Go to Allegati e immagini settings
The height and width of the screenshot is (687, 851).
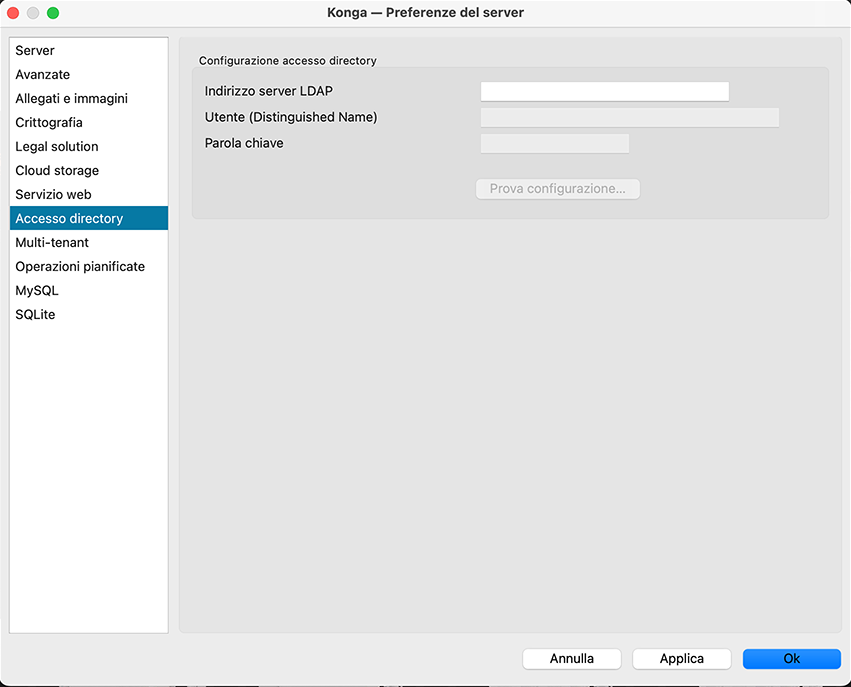71,99
